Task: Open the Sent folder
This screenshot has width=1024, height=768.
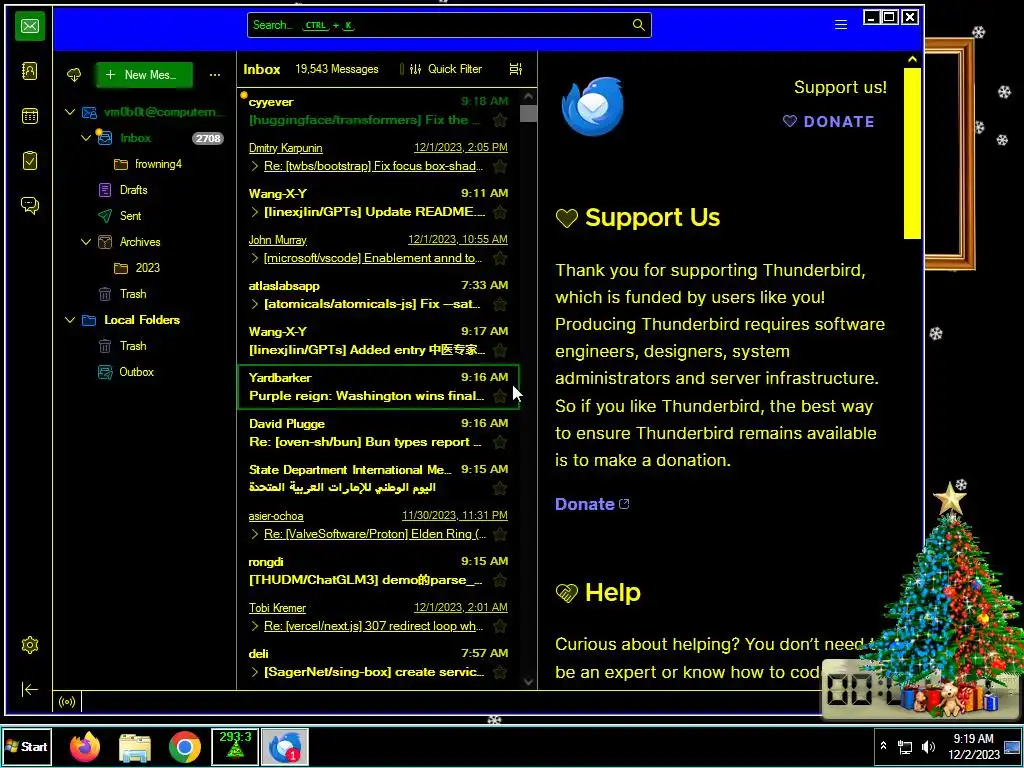Action: 131,216
